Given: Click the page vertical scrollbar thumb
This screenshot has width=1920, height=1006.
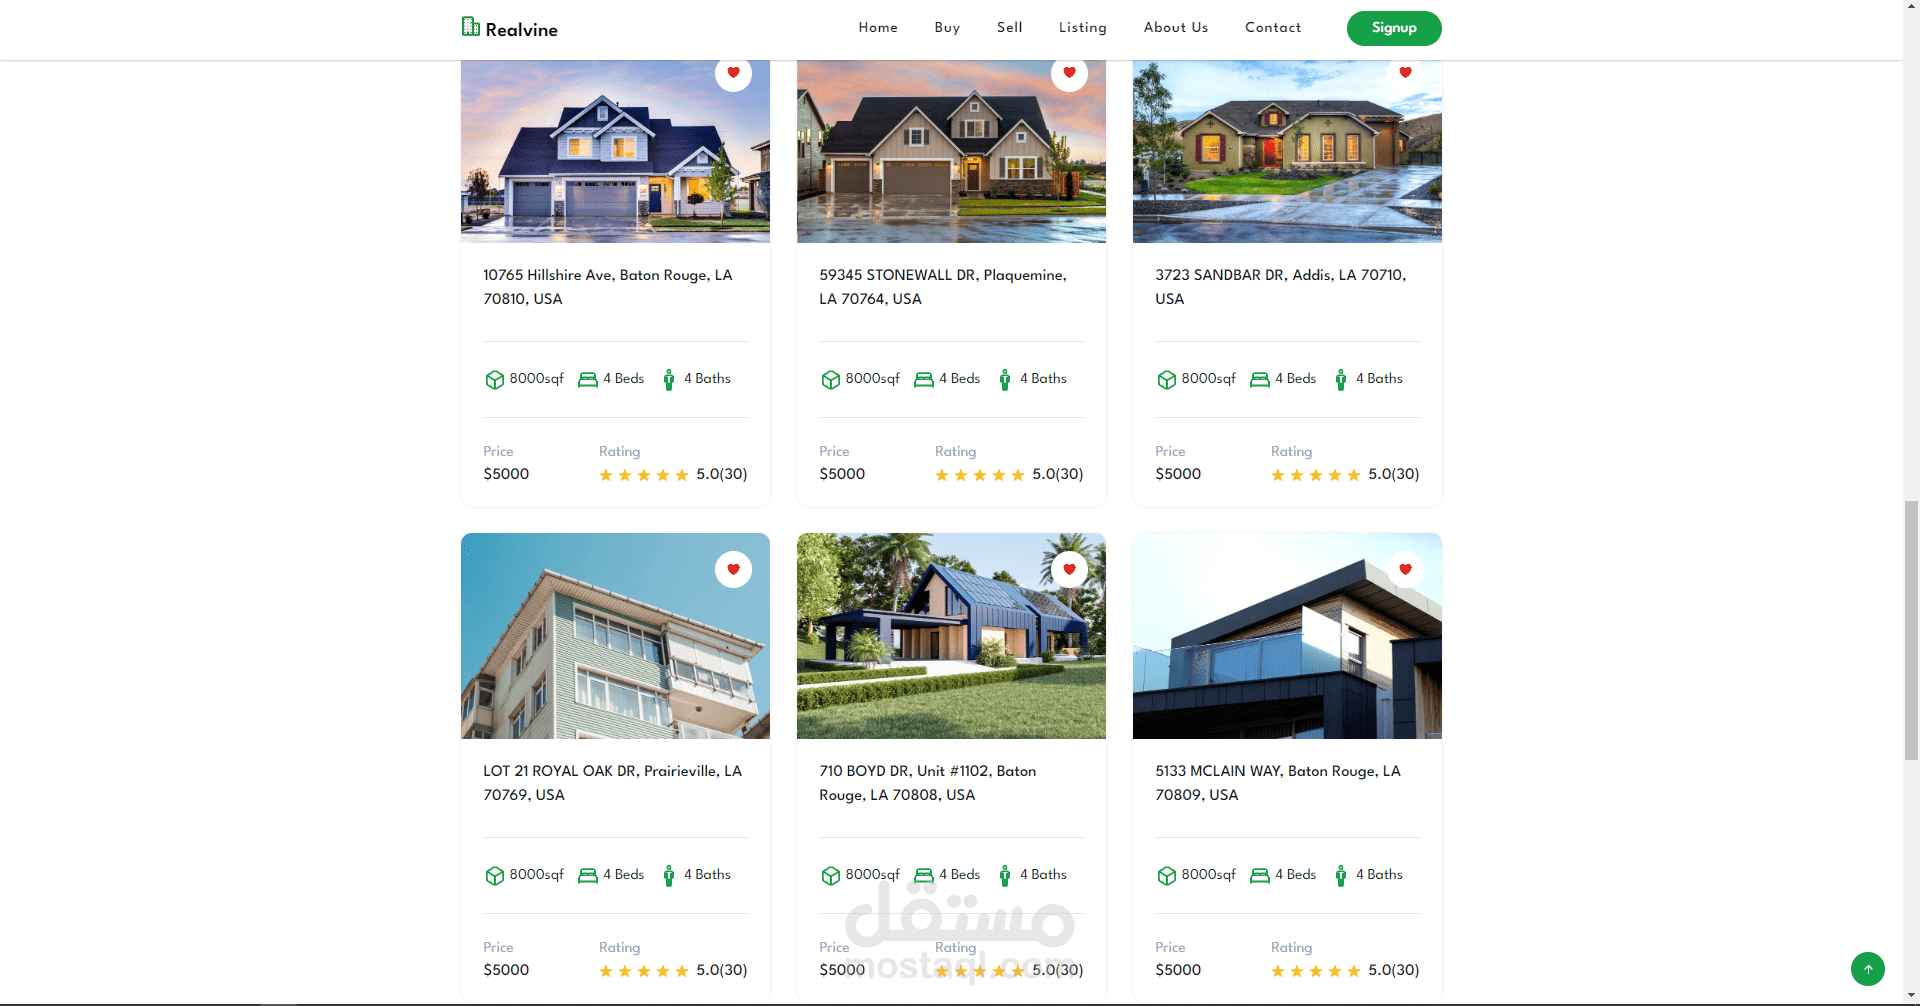Looking at the screenshot, I should tap(1911, 630).
